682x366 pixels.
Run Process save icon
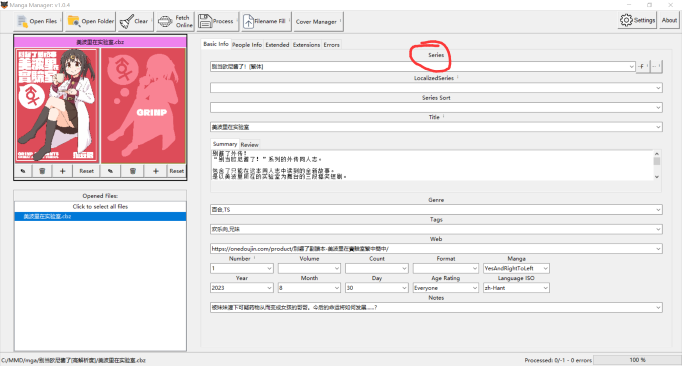point(205,21)
